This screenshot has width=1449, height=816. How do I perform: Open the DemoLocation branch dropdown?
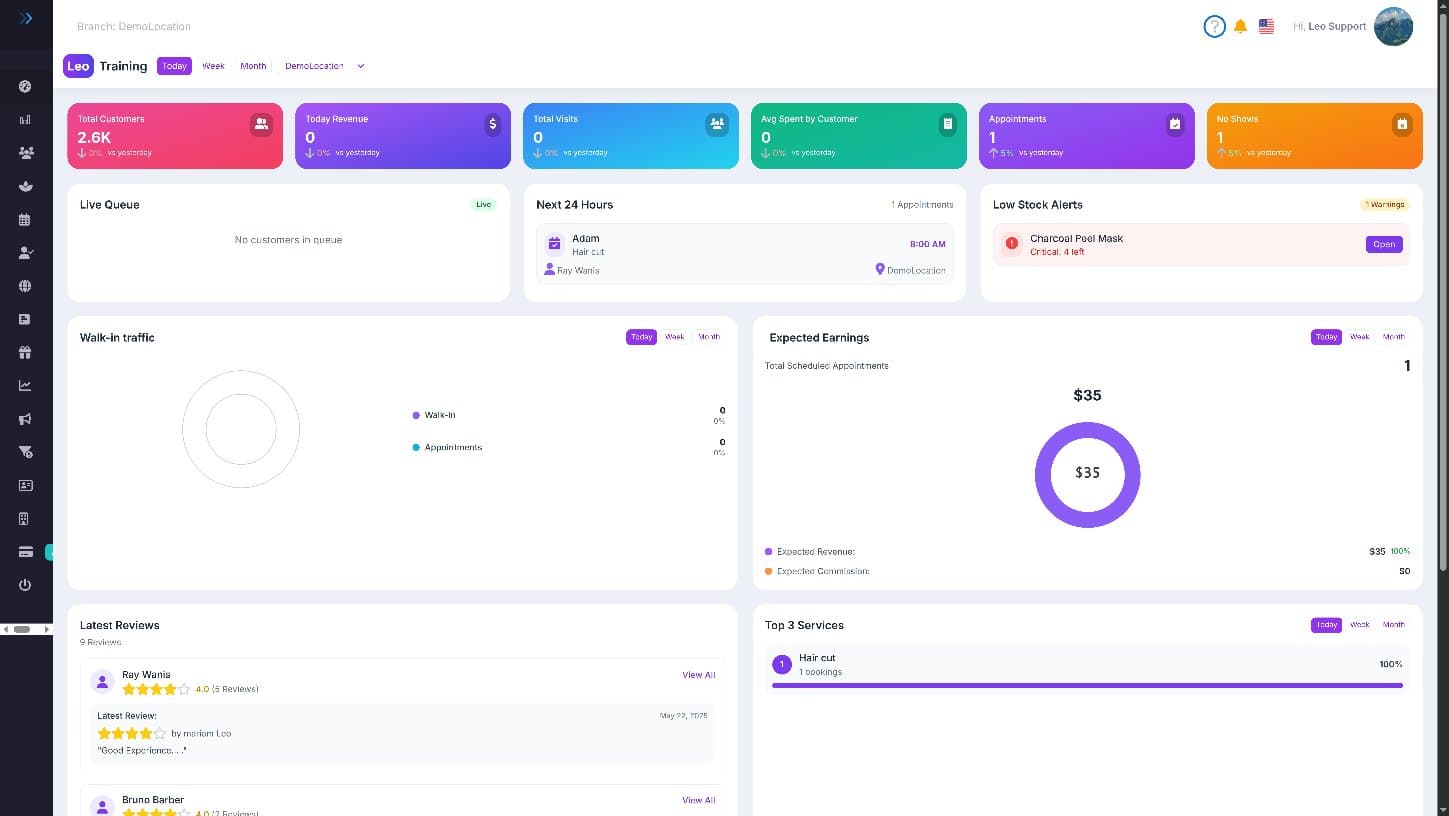tap(324, 66)
